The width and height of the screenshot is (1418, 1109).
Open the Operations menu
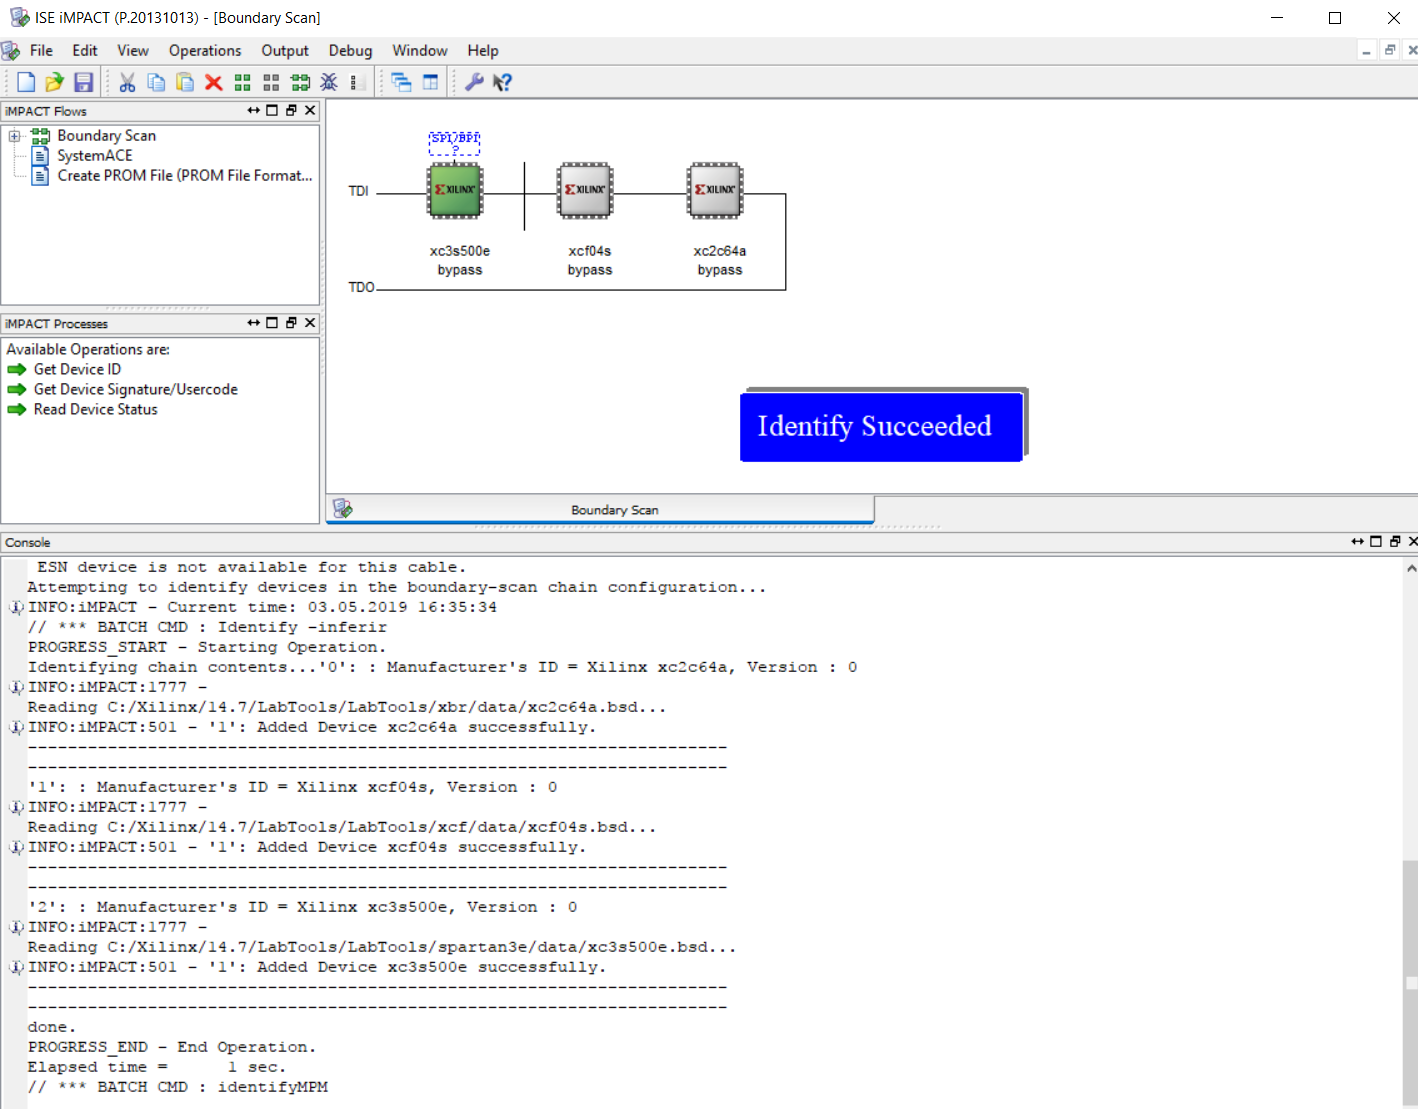(205, 51)
